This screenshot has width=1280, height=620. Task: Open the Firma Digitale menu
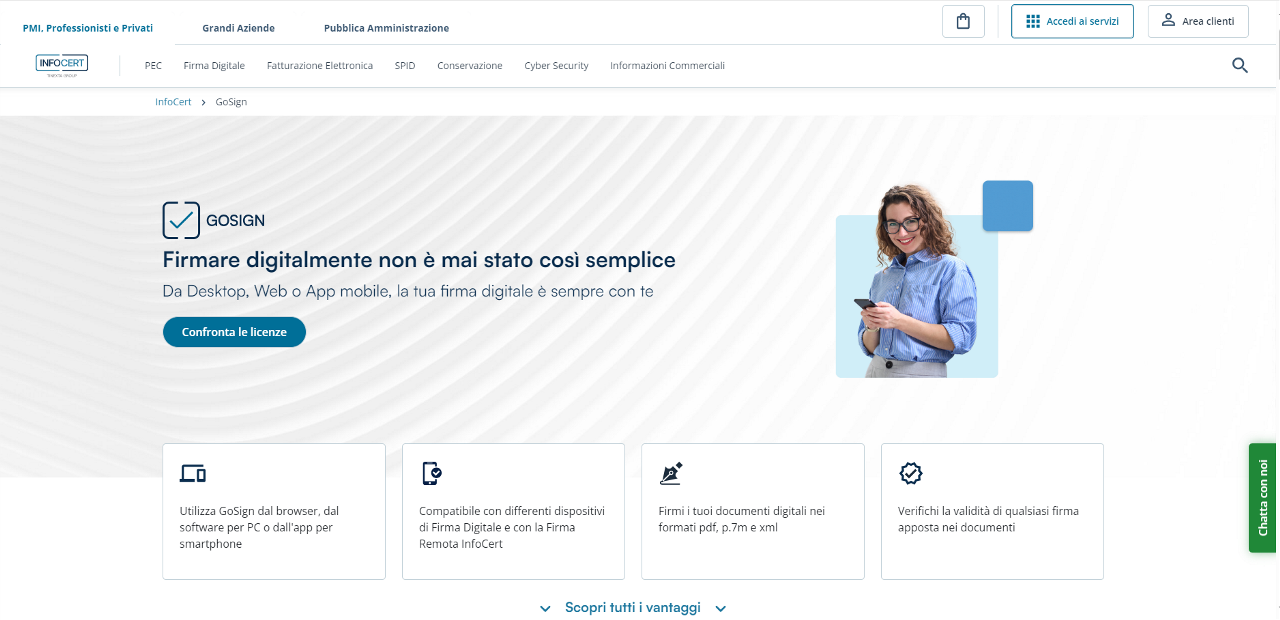[x=214, y=66]
